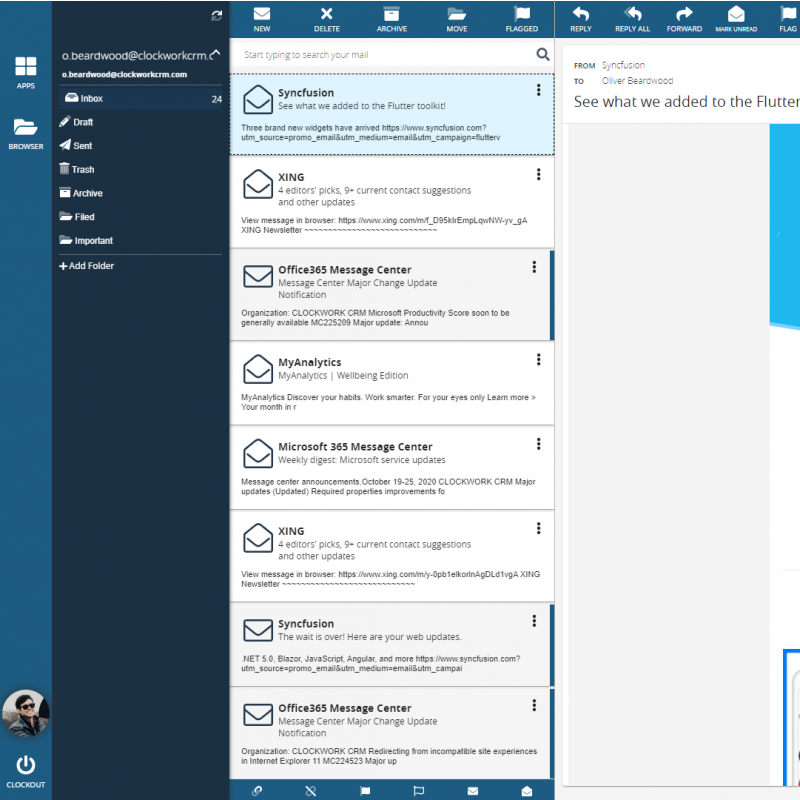
Task: Click the ARCHIVE toolbar button
Action: point(391,19)
